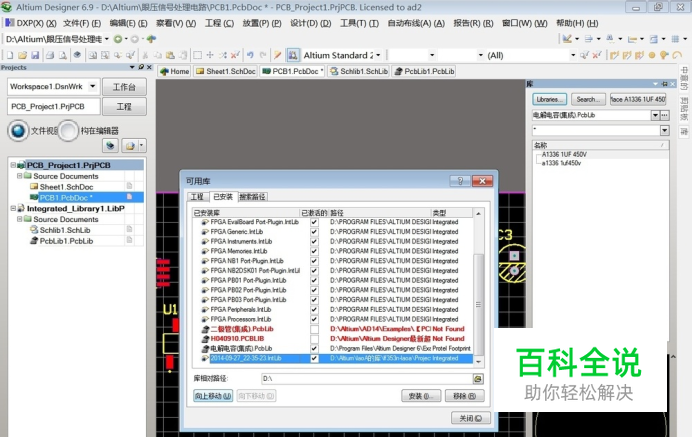The width and height of the screenshot is (692, 437).
Task: Switch to the Sheet1.SchDoc document tab
Action: click(x=226, y=71)
